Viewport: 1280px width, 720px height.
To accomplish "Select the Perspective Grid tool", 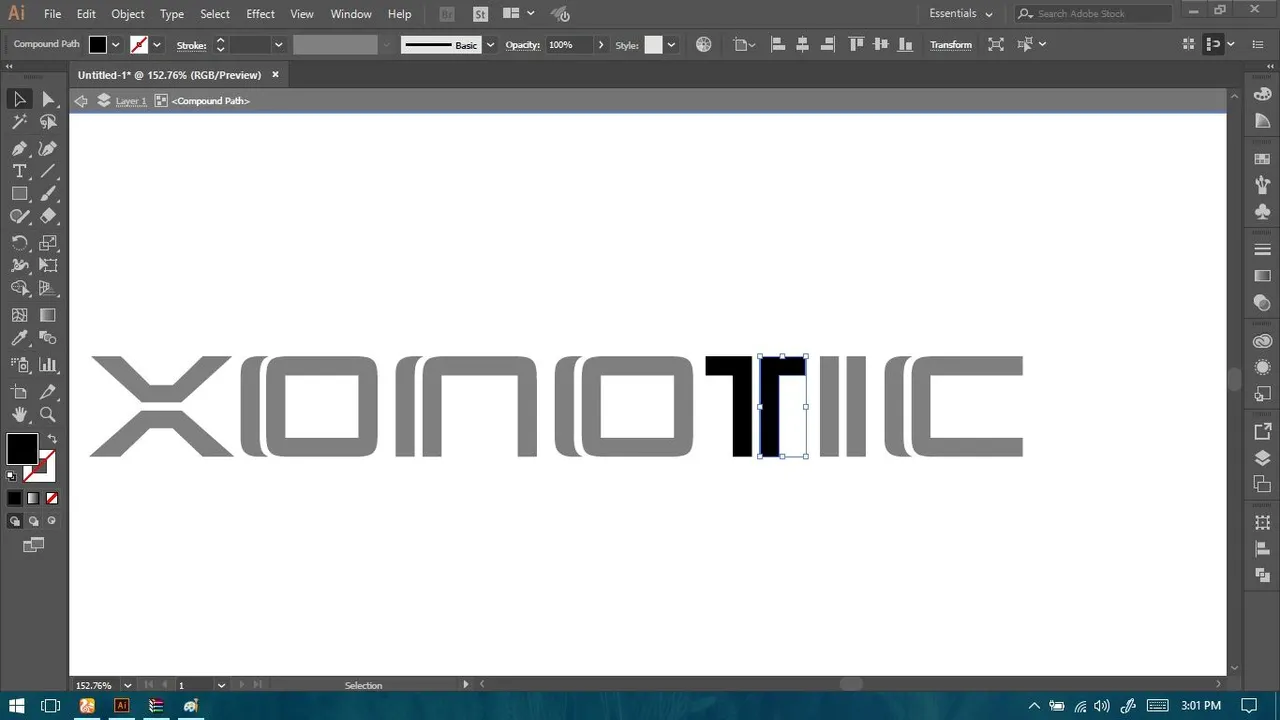I will click(x=48, y=288).
